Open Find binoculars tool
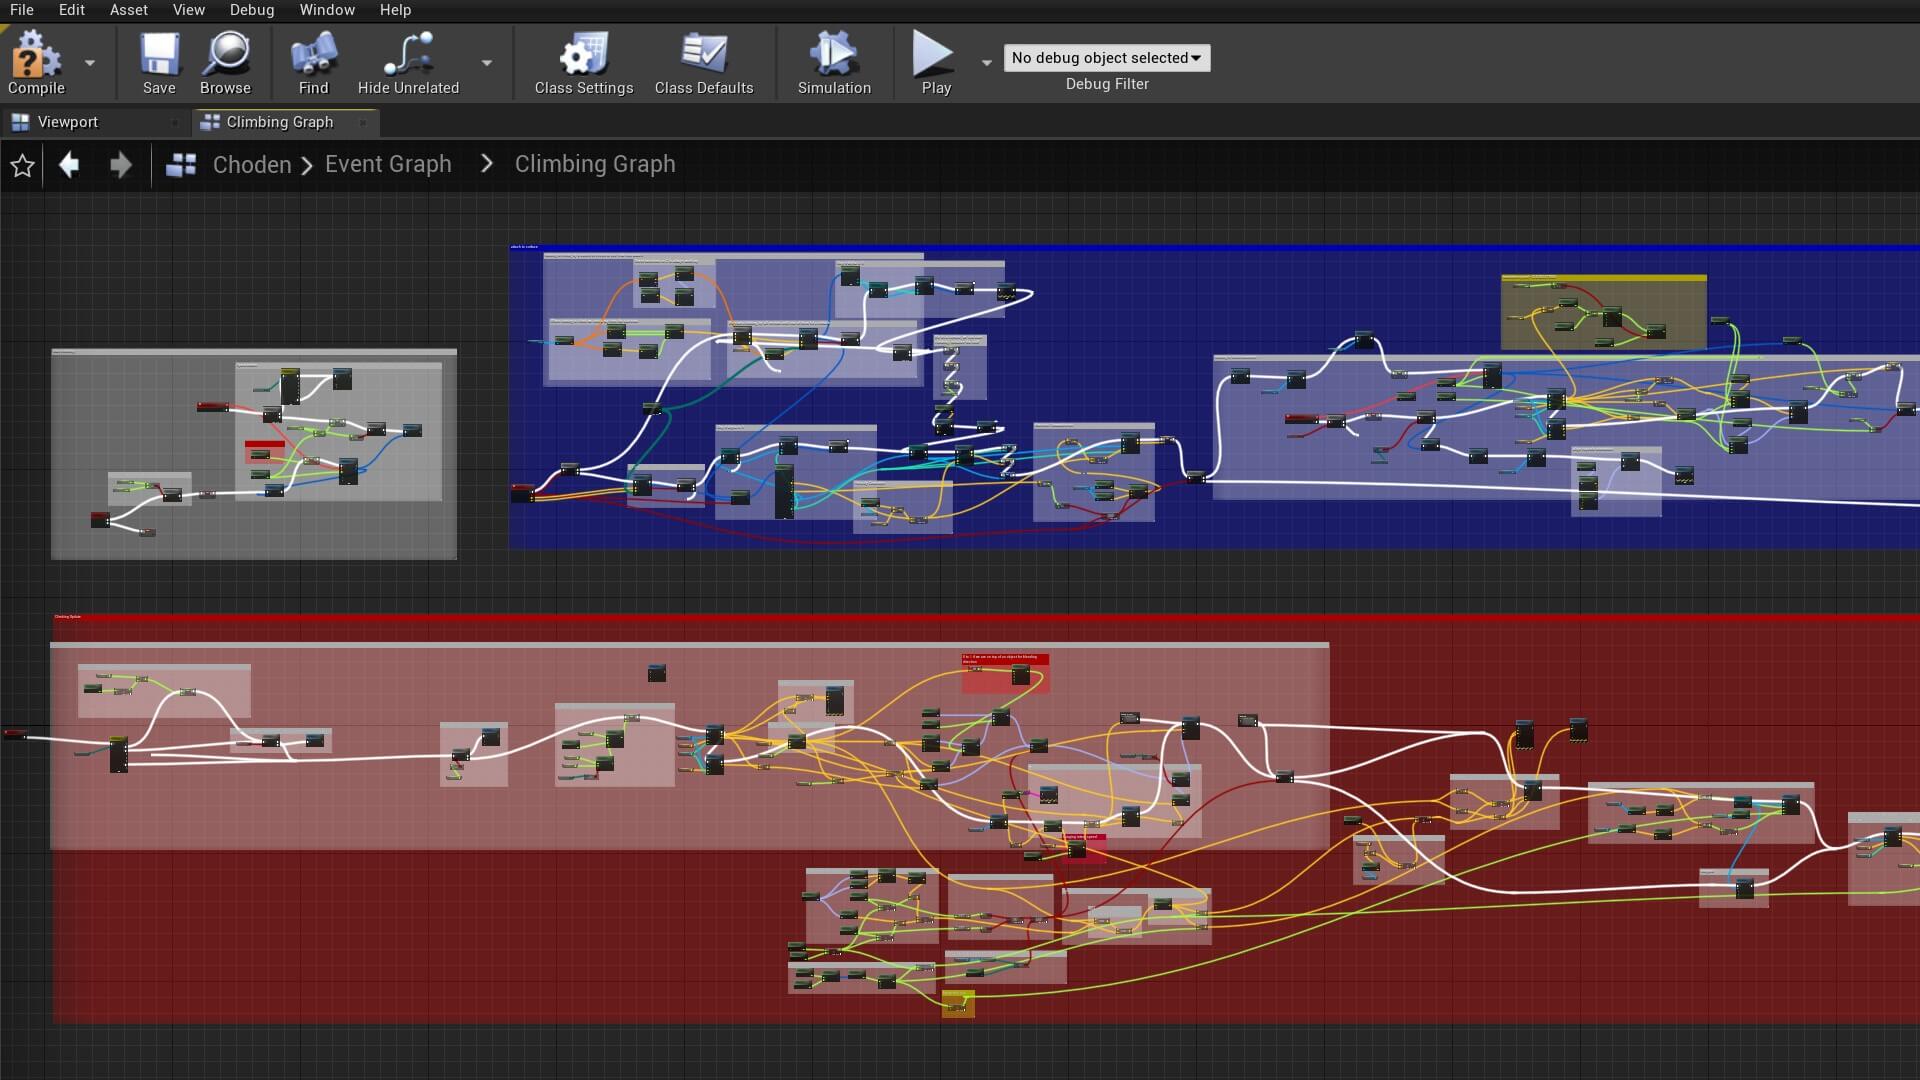 313,62
